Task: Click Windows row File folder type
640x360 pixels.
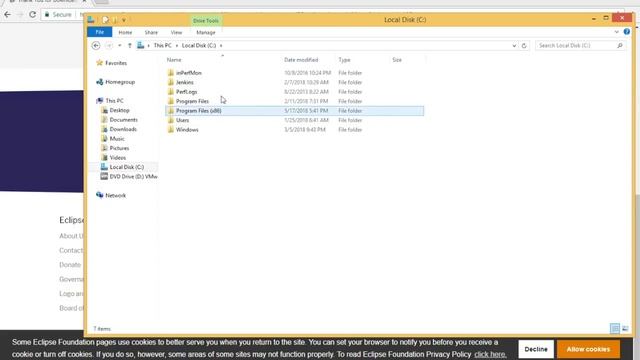Action: (350, 130)
